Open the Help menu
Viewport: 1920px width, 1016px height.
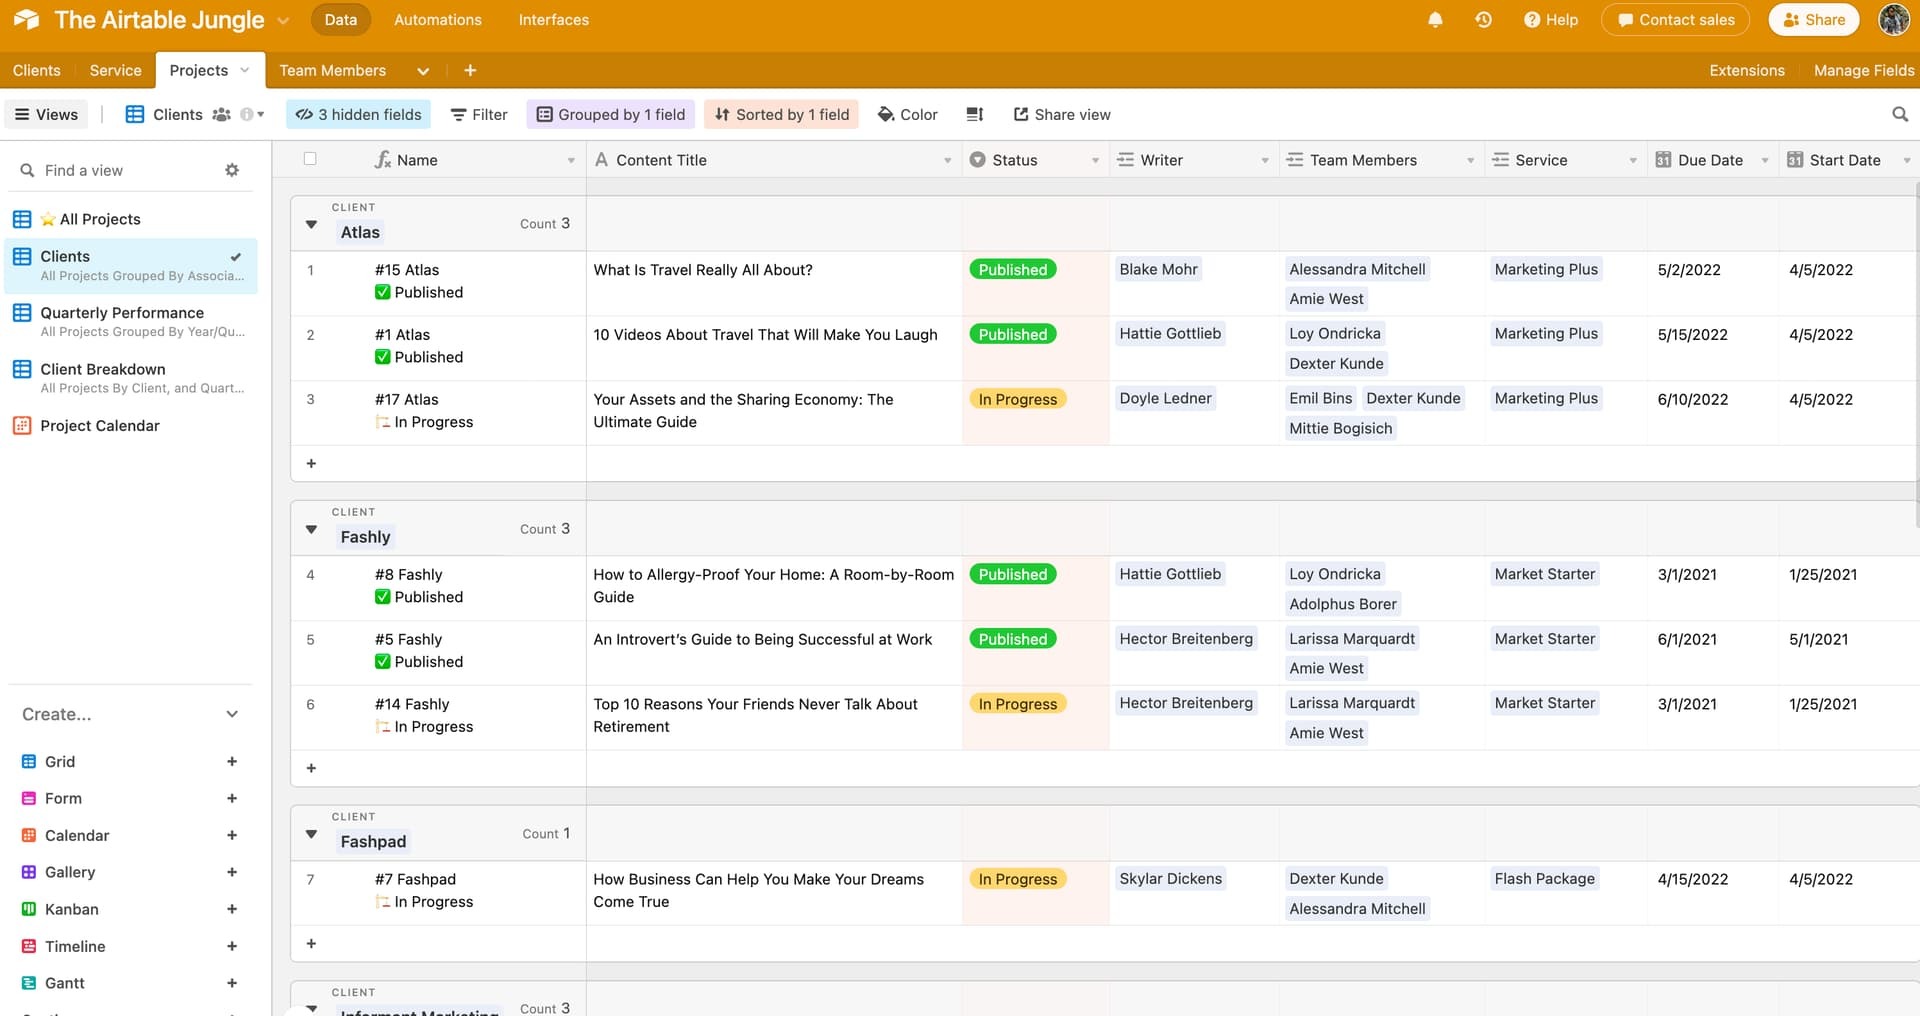click(x=1551, y=20)
